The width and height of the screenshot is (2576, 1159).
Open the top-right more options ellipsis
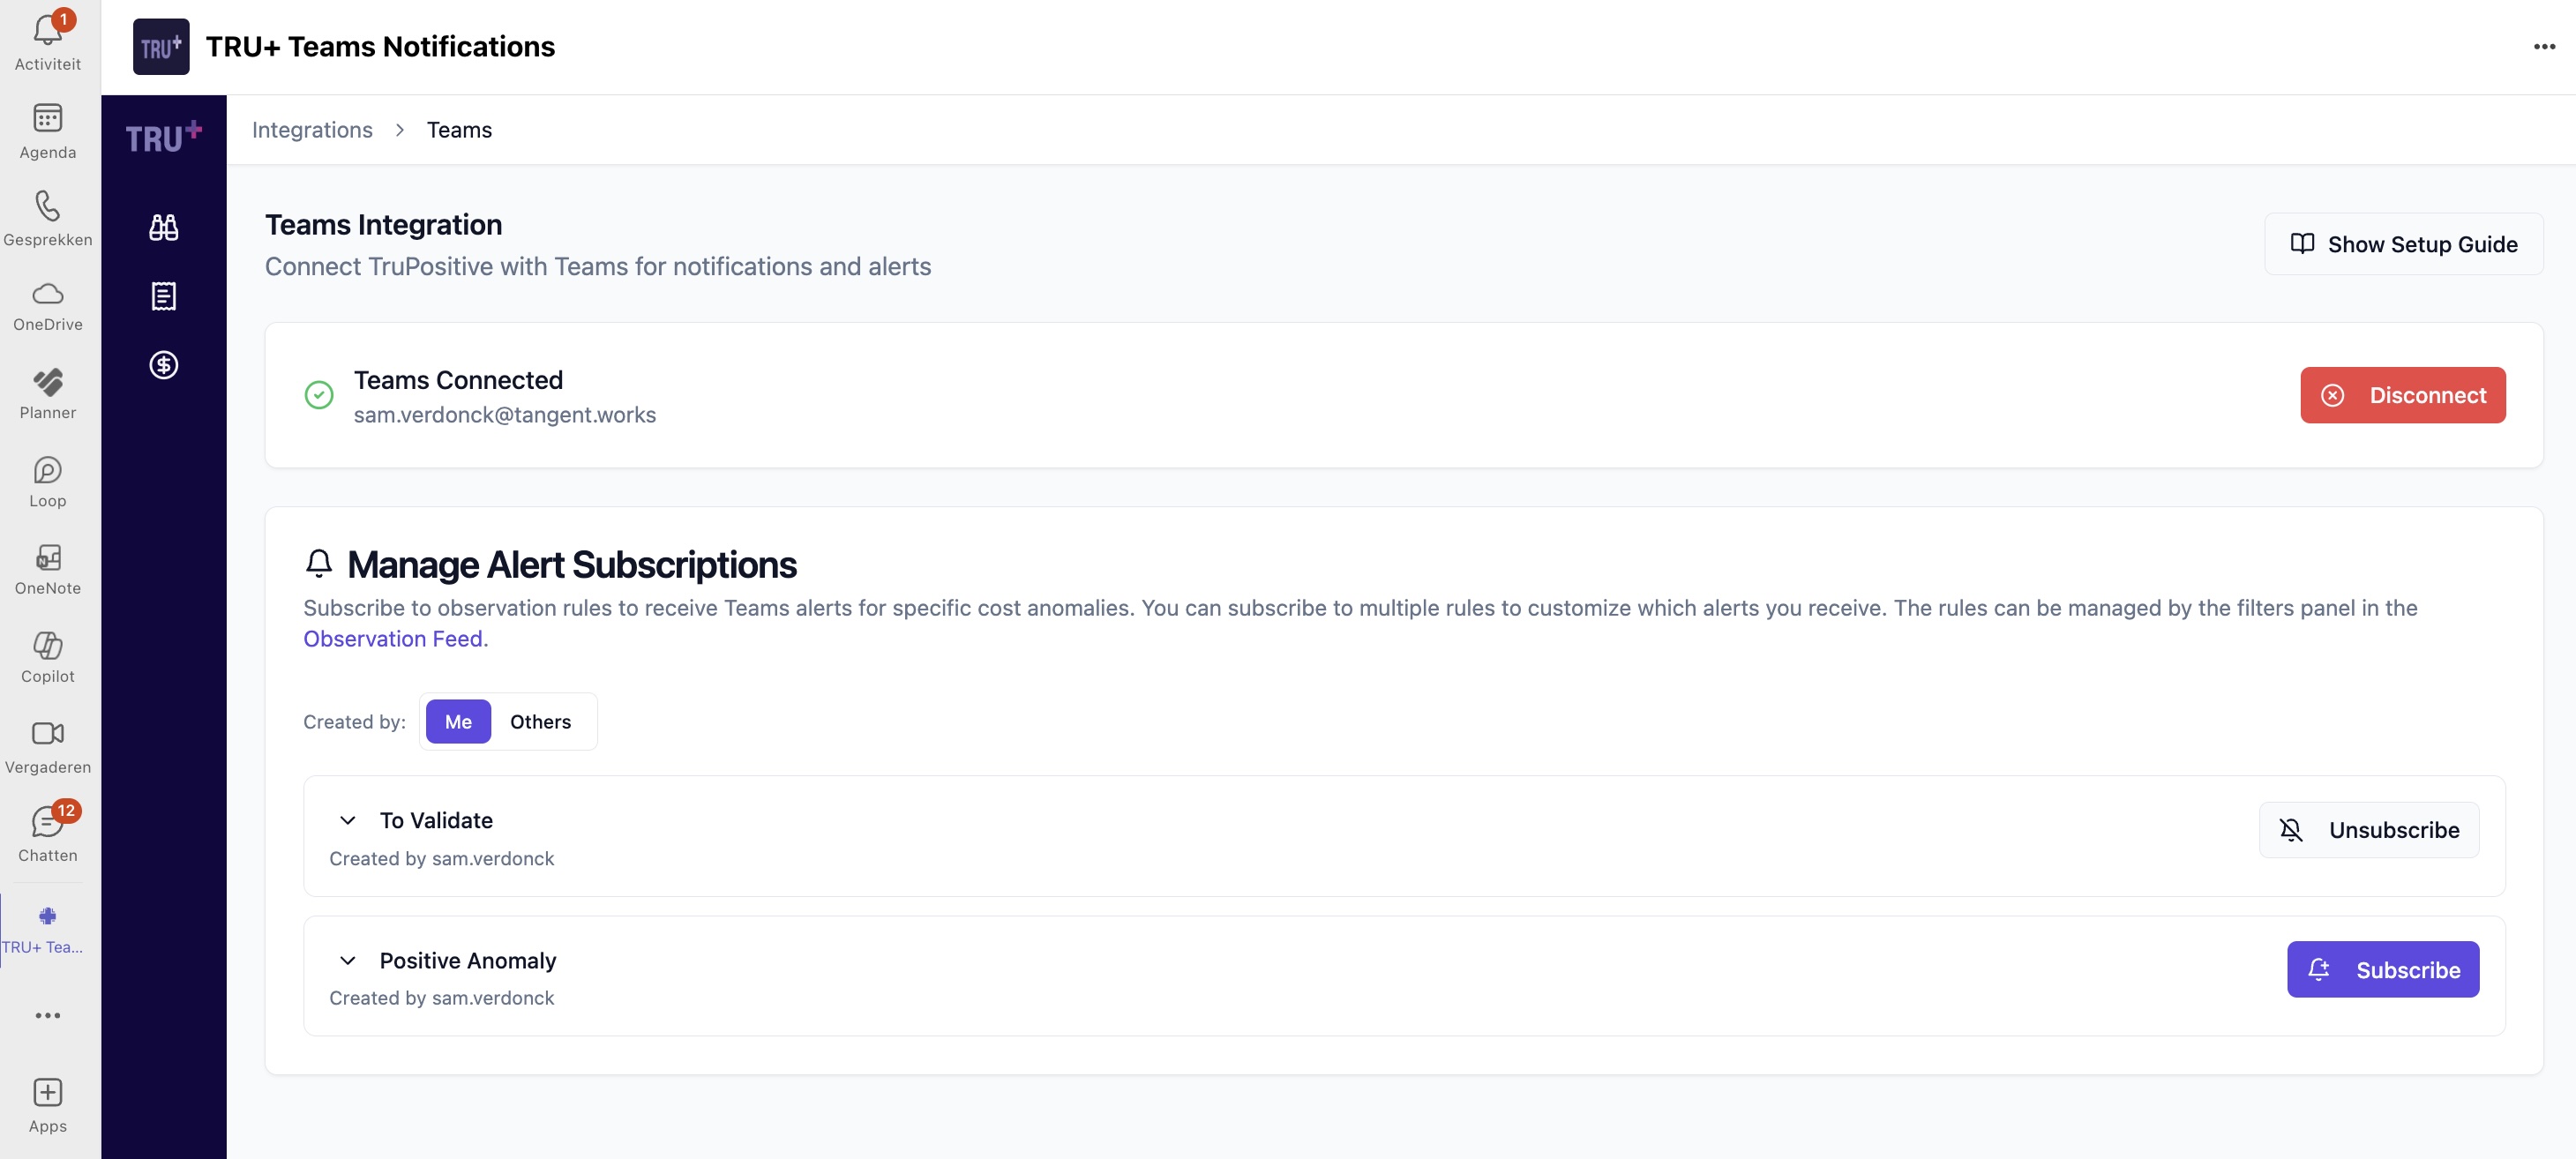[x=2544, y=47]
